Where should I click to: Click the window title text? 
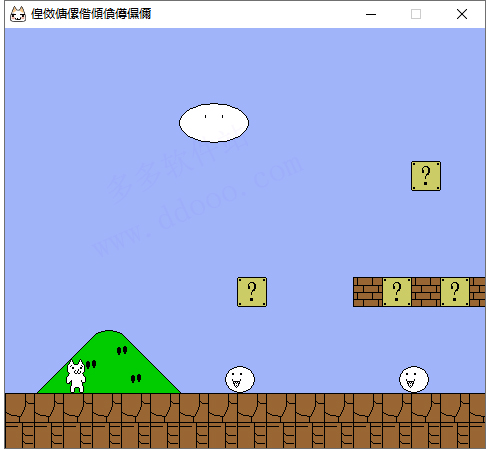[x=91, y=14]
